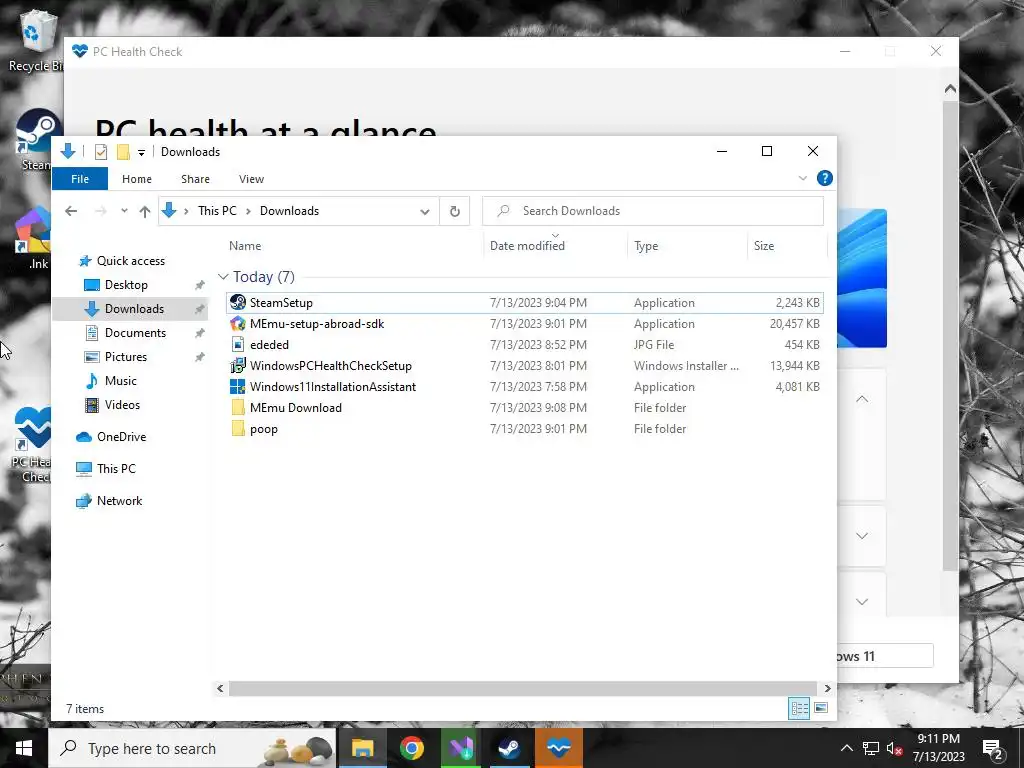The width and height of the screenshot is (1024, 768).
Task: Click the Search Downloads field
Action: (653, 211)
